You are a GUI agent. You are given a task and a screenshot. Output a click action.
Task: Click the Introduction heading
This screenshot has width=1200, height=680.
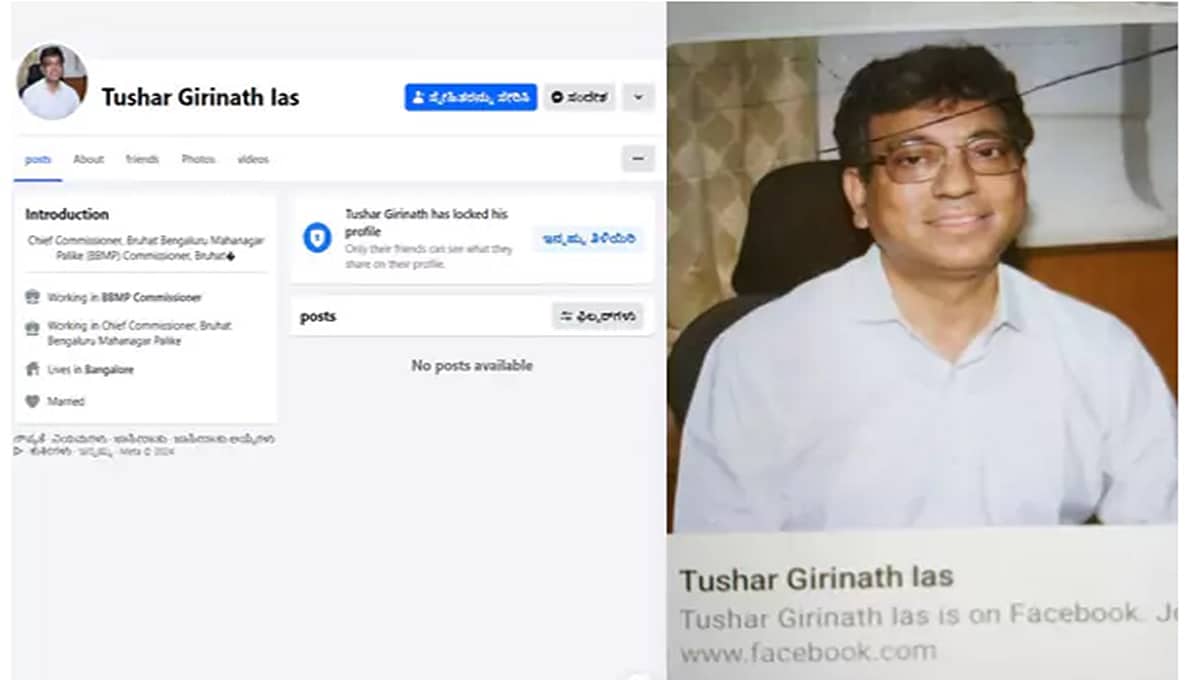click(67, 214)
